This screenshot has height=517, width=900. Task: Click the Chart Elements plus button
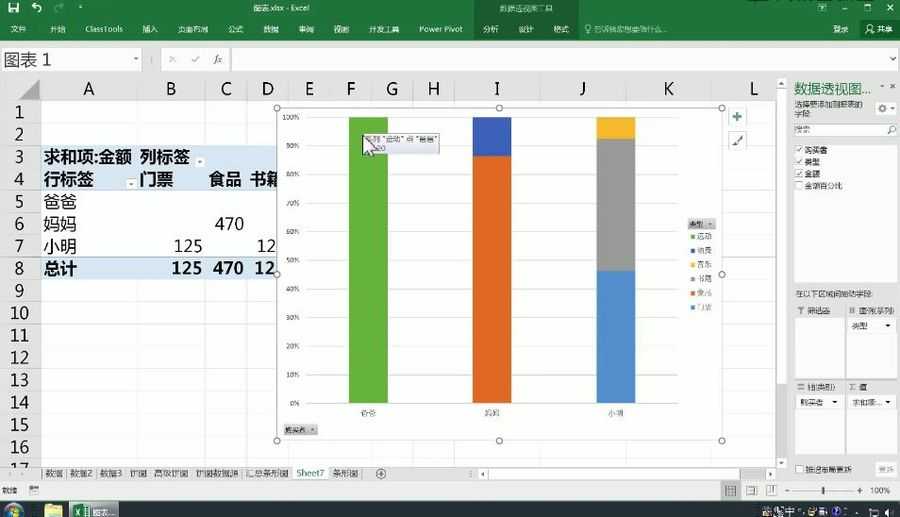(737, 116)
